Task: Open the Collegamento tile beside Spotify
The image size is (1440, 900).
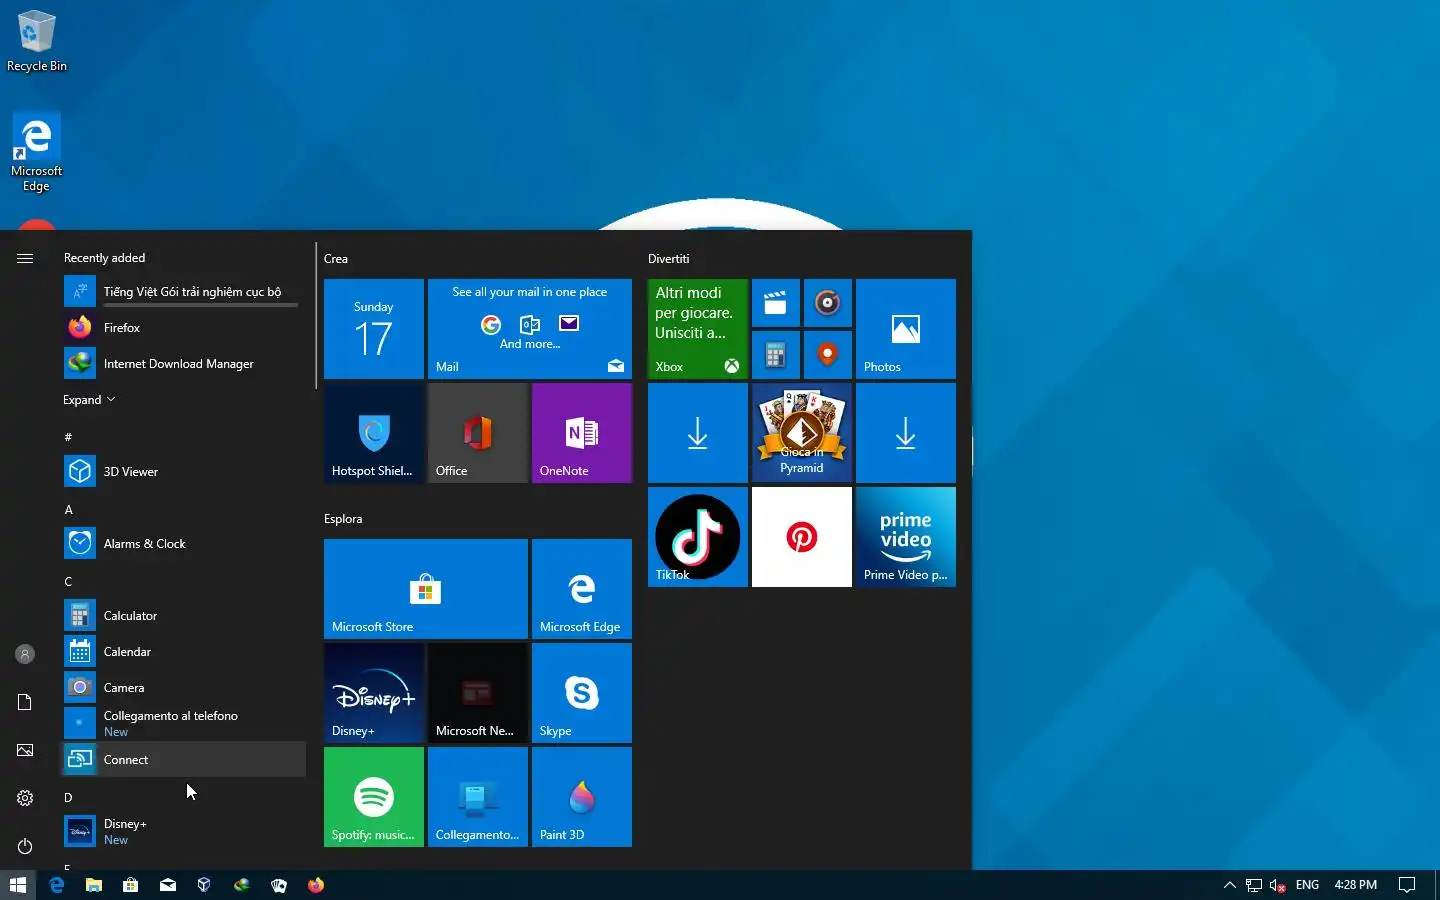Action: pyautogui.click(x=478, y=797)
